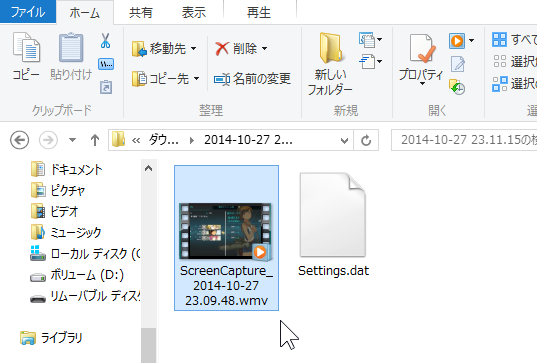Screen dimensions: 537x363
Task: Switch to the Play (再生) tab
Action: pos(259,13)
